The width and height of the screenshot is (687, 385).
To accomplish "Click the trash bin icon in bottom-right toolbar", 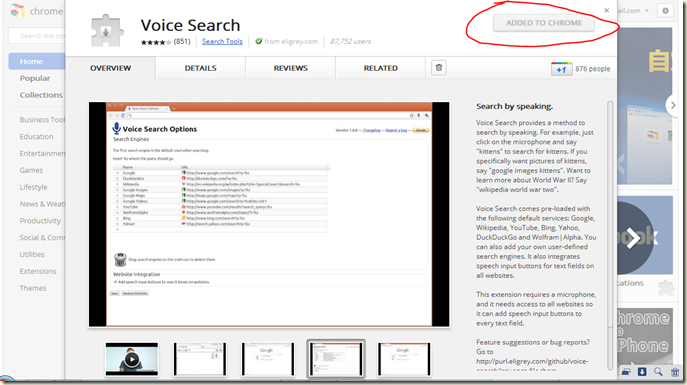I will tap(675, 372).
